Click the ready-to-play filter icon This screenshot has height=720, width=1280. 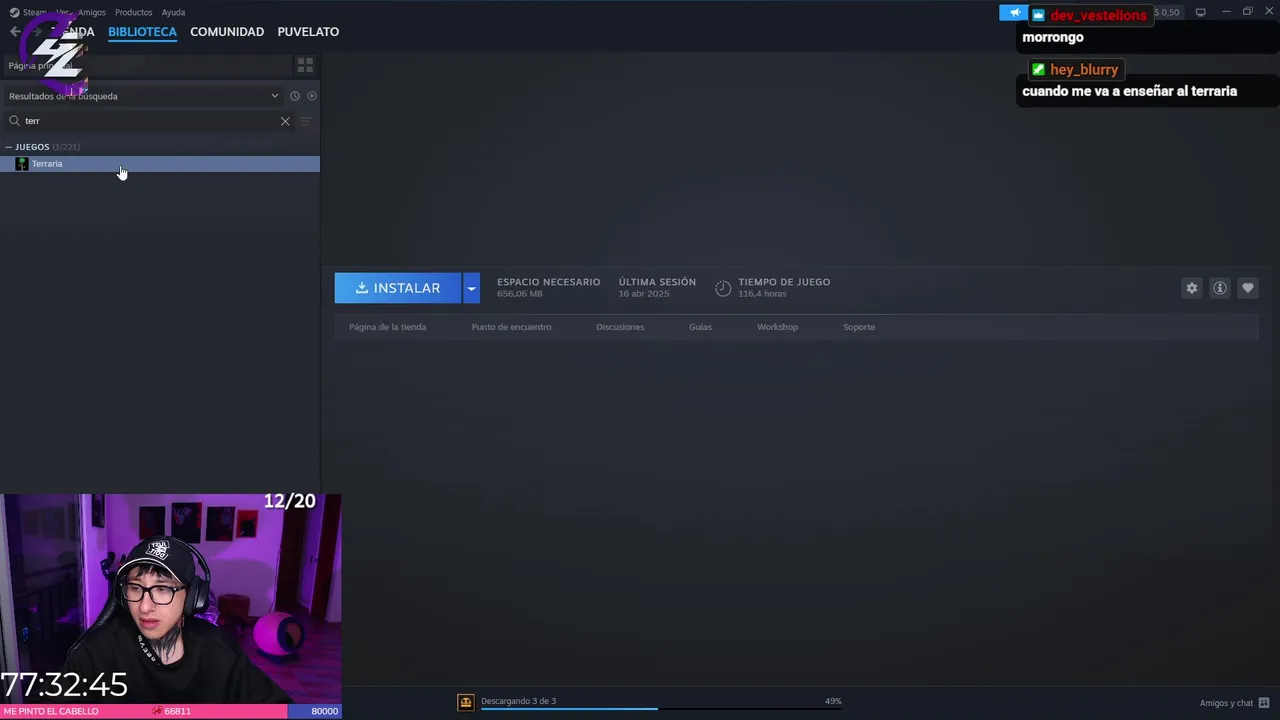312,96
